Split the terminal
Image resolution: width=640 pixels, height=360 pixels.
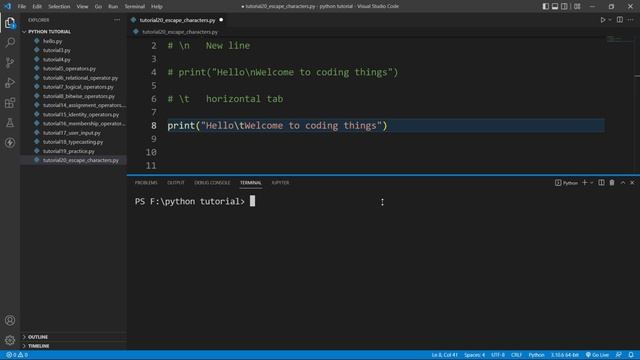click(x=601, y=182)
